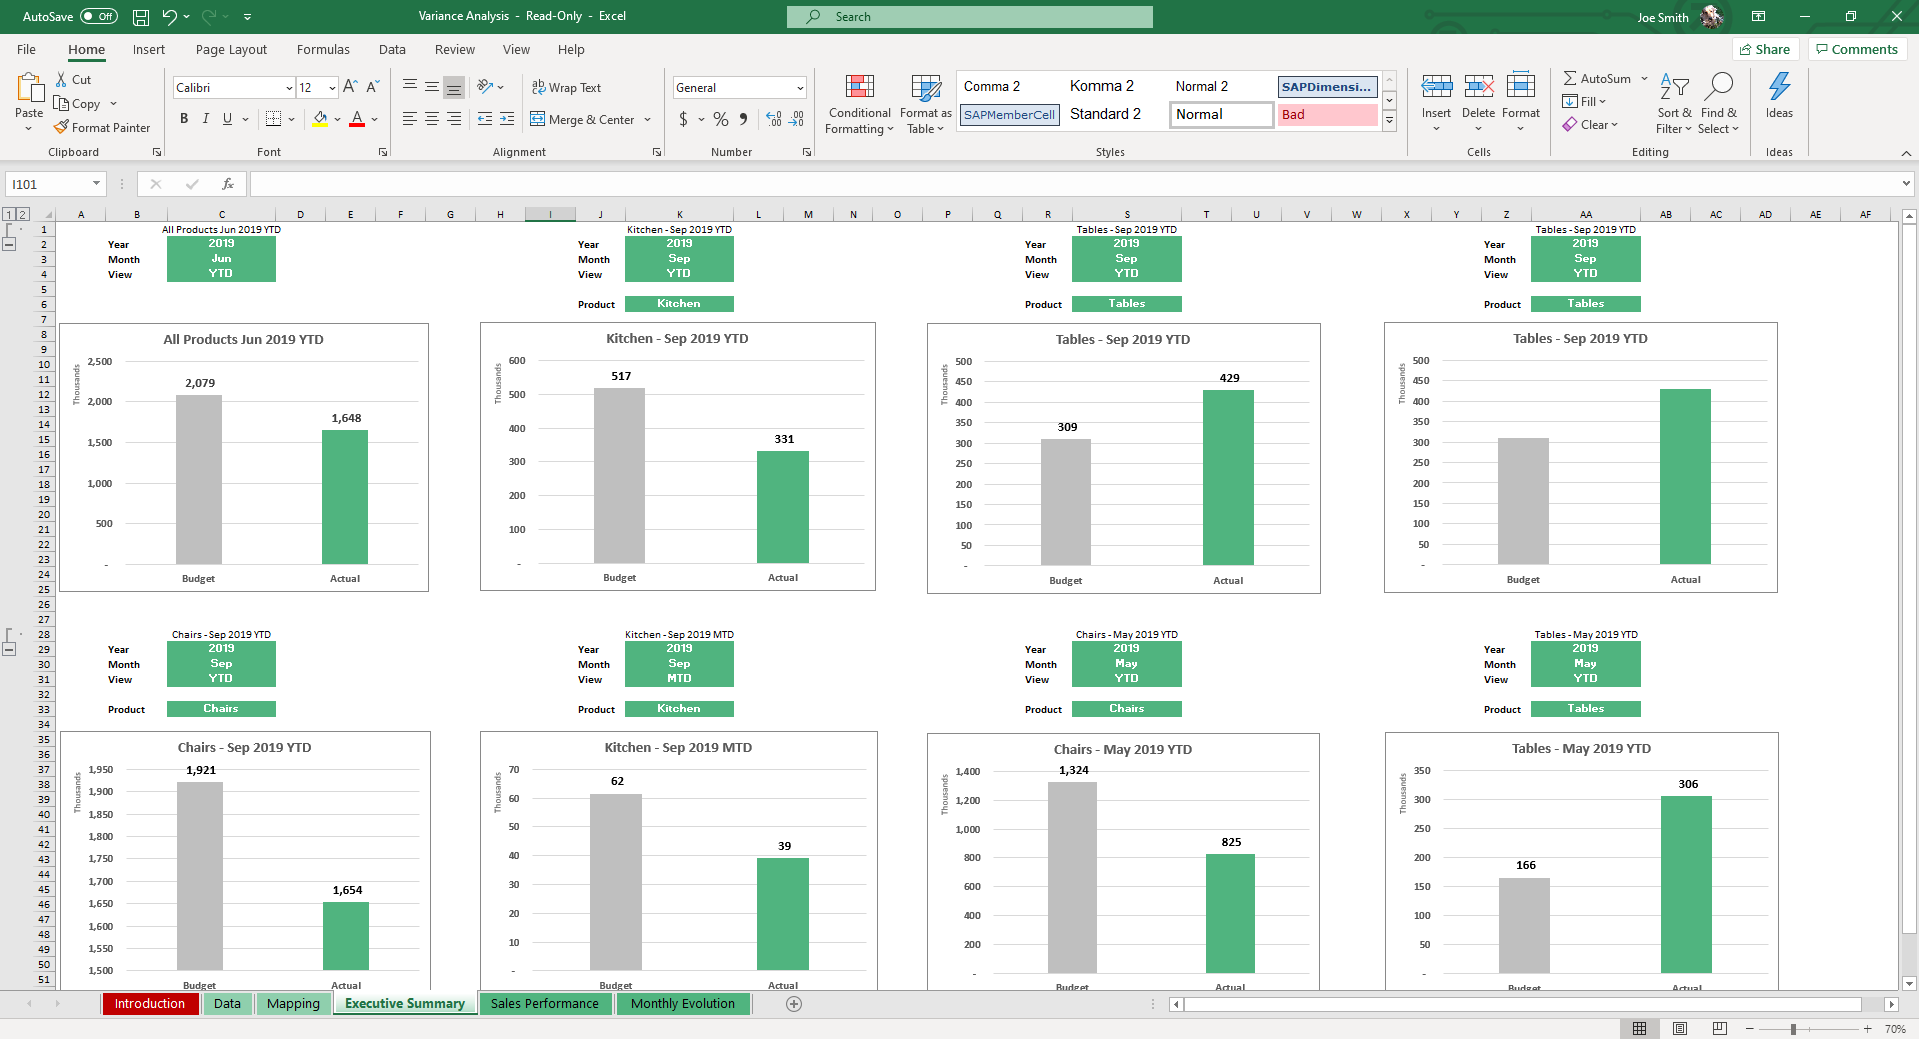This screenshot has height=1039, width=1919.
Task: Expand the cell styles gallery
Action: [x=1390, y=121]
